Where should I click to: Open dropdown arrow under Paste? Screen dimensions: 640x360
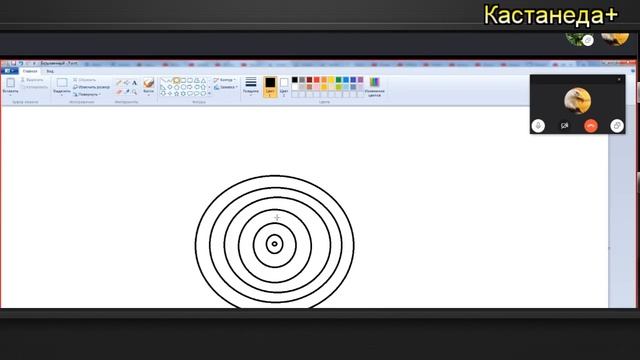pyautogui.click(x=10, y=95)
